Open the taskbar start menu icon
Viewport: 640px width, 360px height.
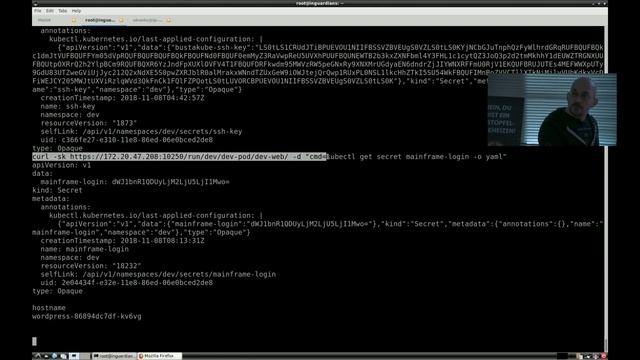coord(38,356)
